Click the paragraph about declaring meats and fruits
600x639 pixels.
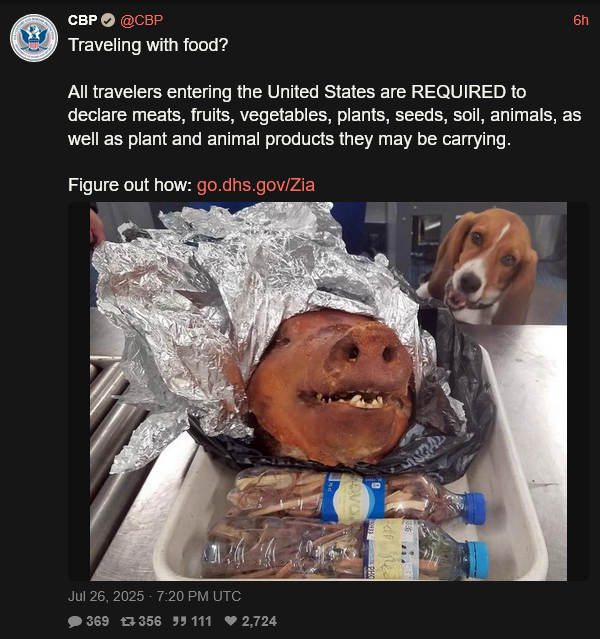[x=324, y=115]
